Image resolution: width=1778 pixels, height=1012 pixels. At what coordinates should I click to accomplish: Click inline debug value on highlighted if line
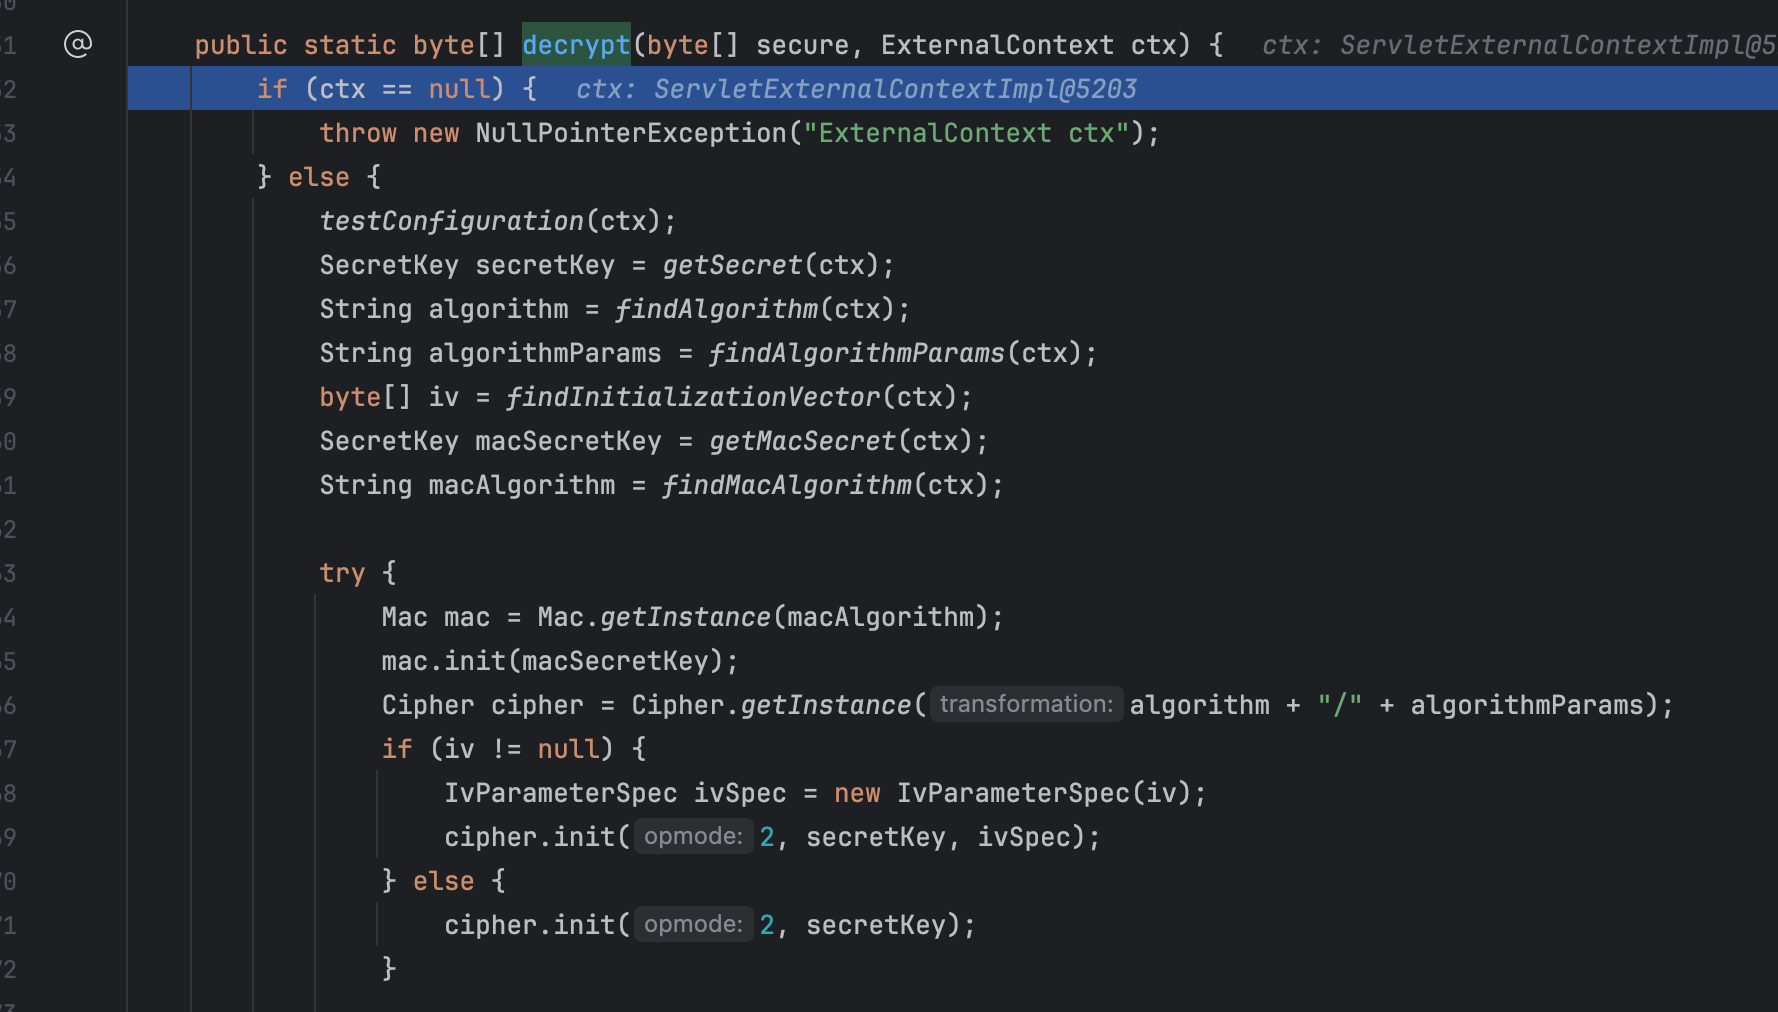click(856, 89)
